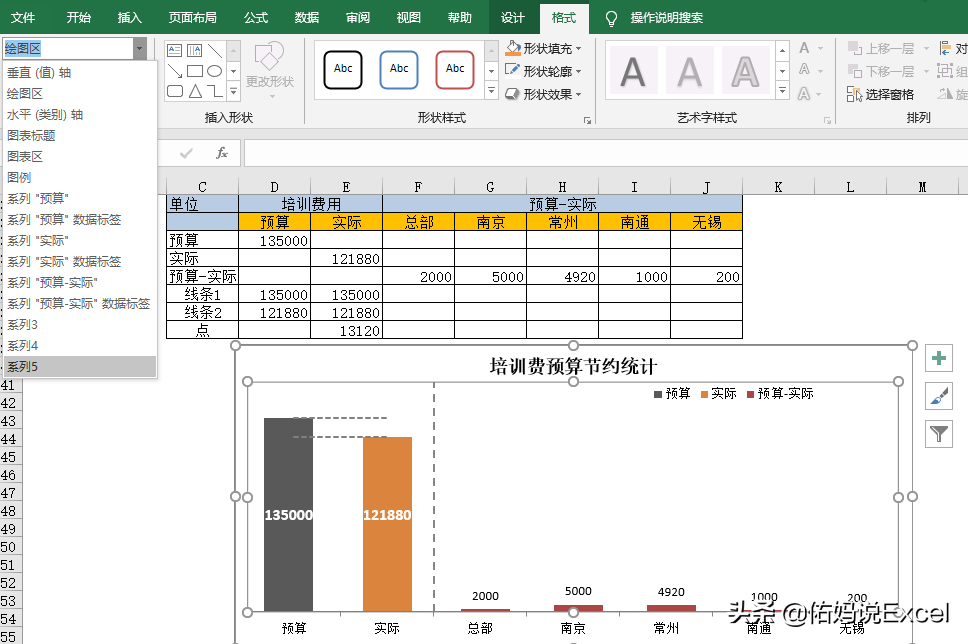Apply the light gray WordArt A style

pos(689,72)
